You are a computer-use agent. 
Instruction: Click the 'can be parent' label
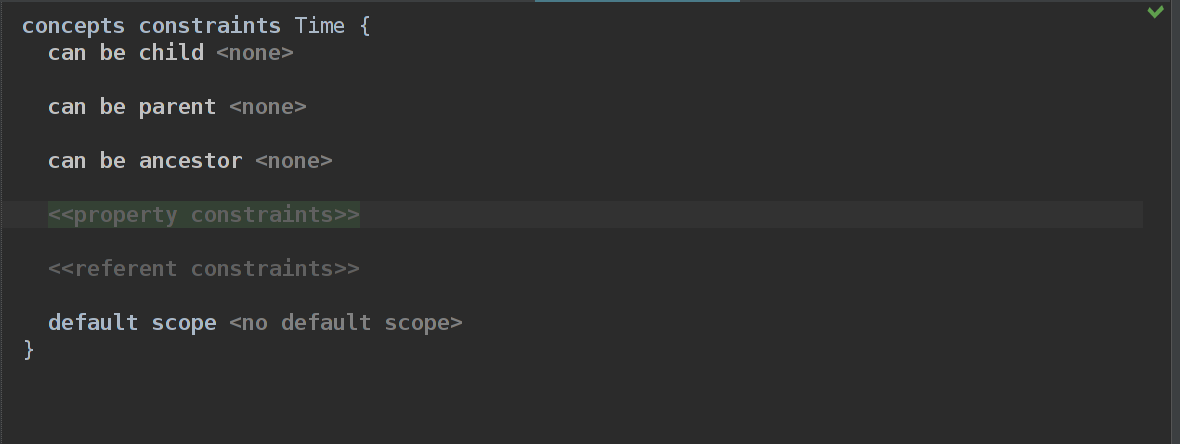132,107
